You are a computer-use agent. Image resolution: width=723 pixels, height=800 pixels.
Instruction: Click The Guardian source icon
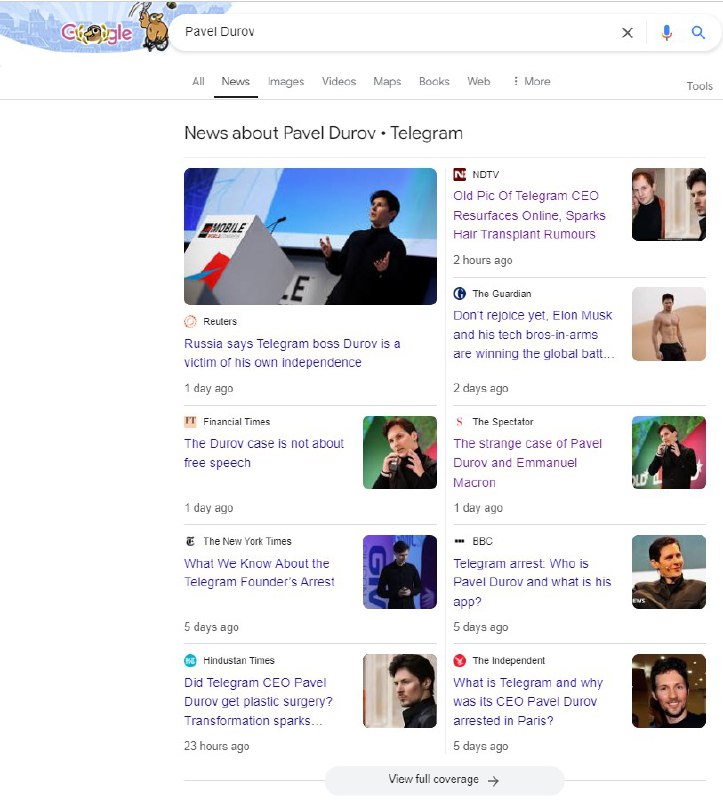(459, 293)
